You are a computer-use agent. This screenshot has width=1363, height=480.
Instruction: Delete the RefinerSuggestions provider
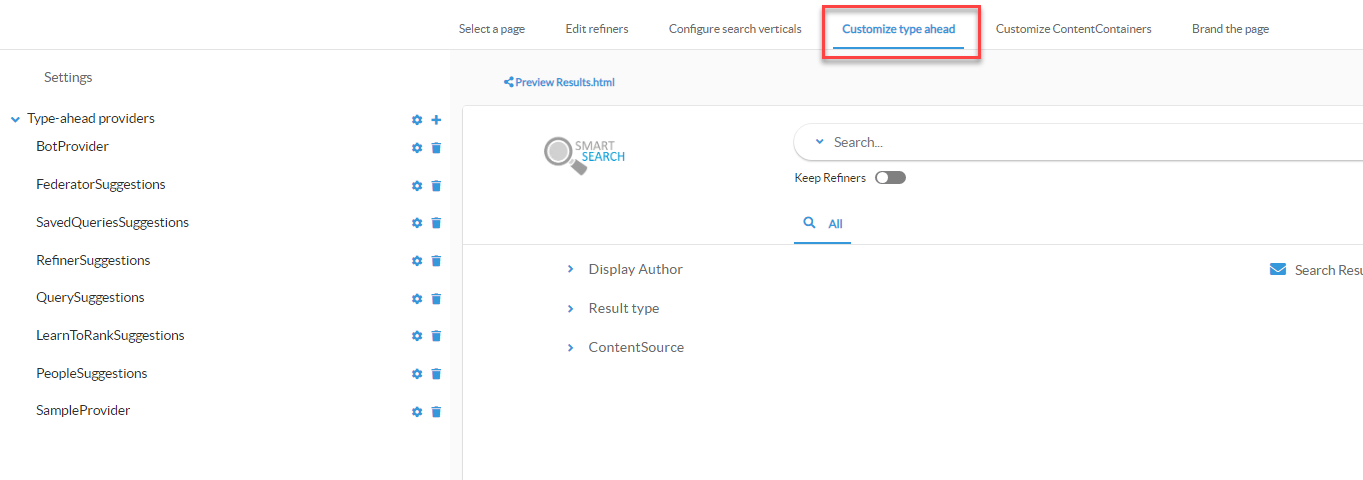[x=436, y=261]
